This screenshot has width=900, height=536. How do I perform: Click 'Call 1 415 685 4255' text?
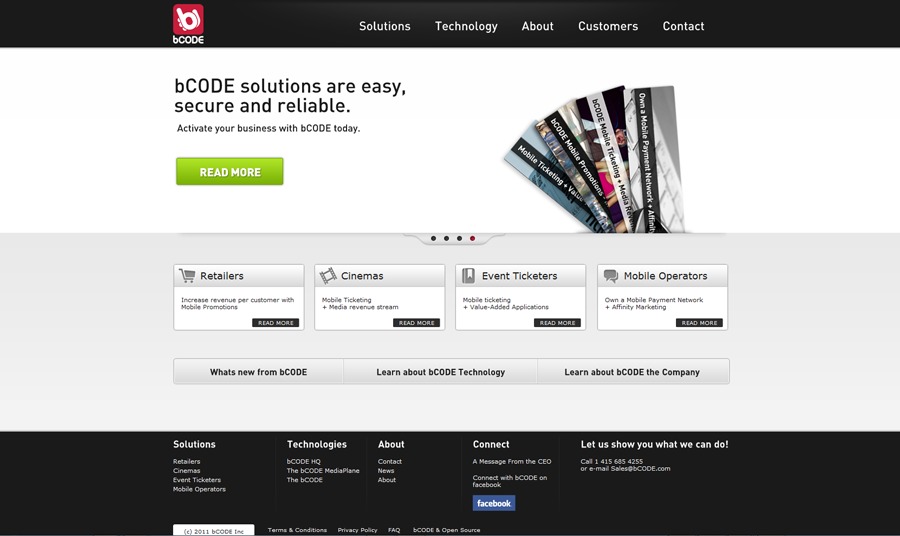pos(611,461)
